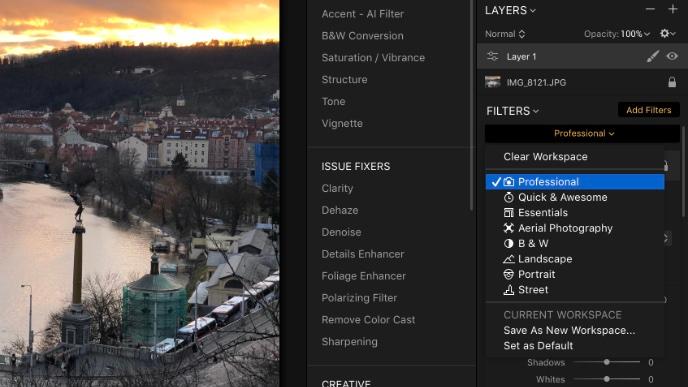Click the filters panel scrollbar
Image resolution: width=688 pixels, height=387 pixels.
pos(684,171)
